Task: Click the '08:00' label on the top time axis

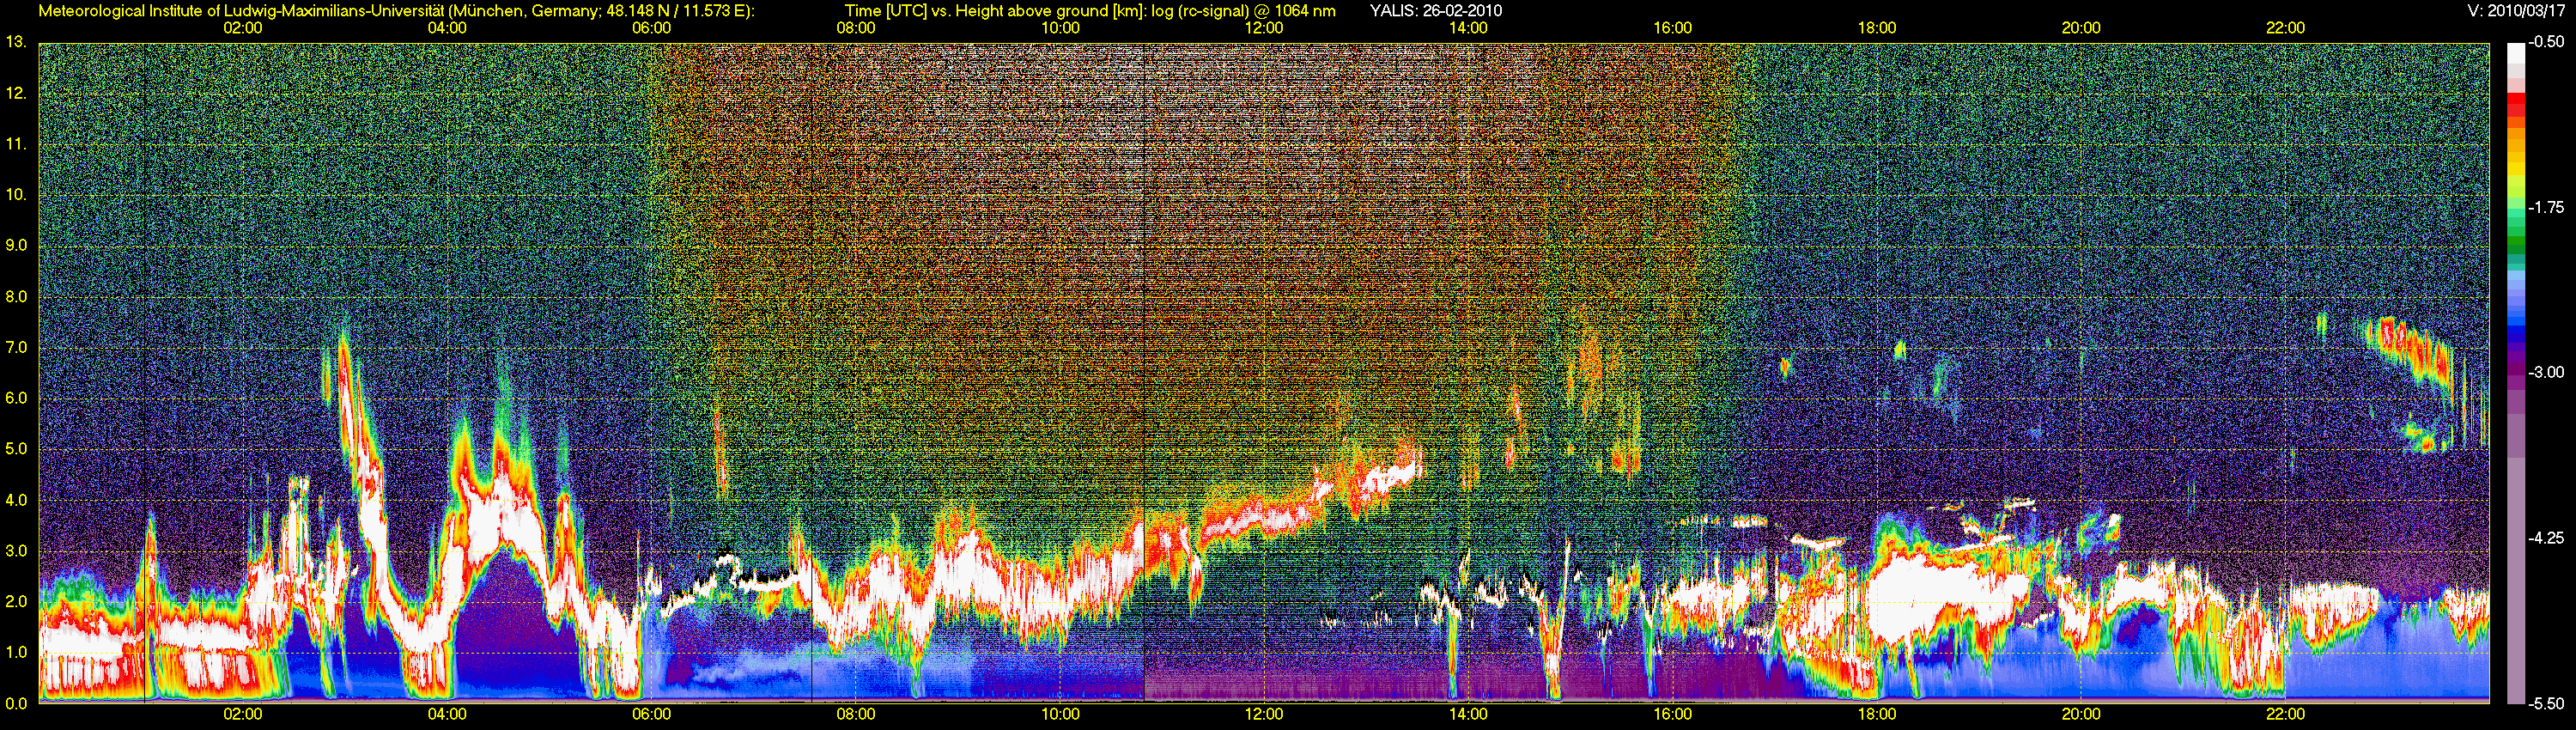Action: (856, 28)
